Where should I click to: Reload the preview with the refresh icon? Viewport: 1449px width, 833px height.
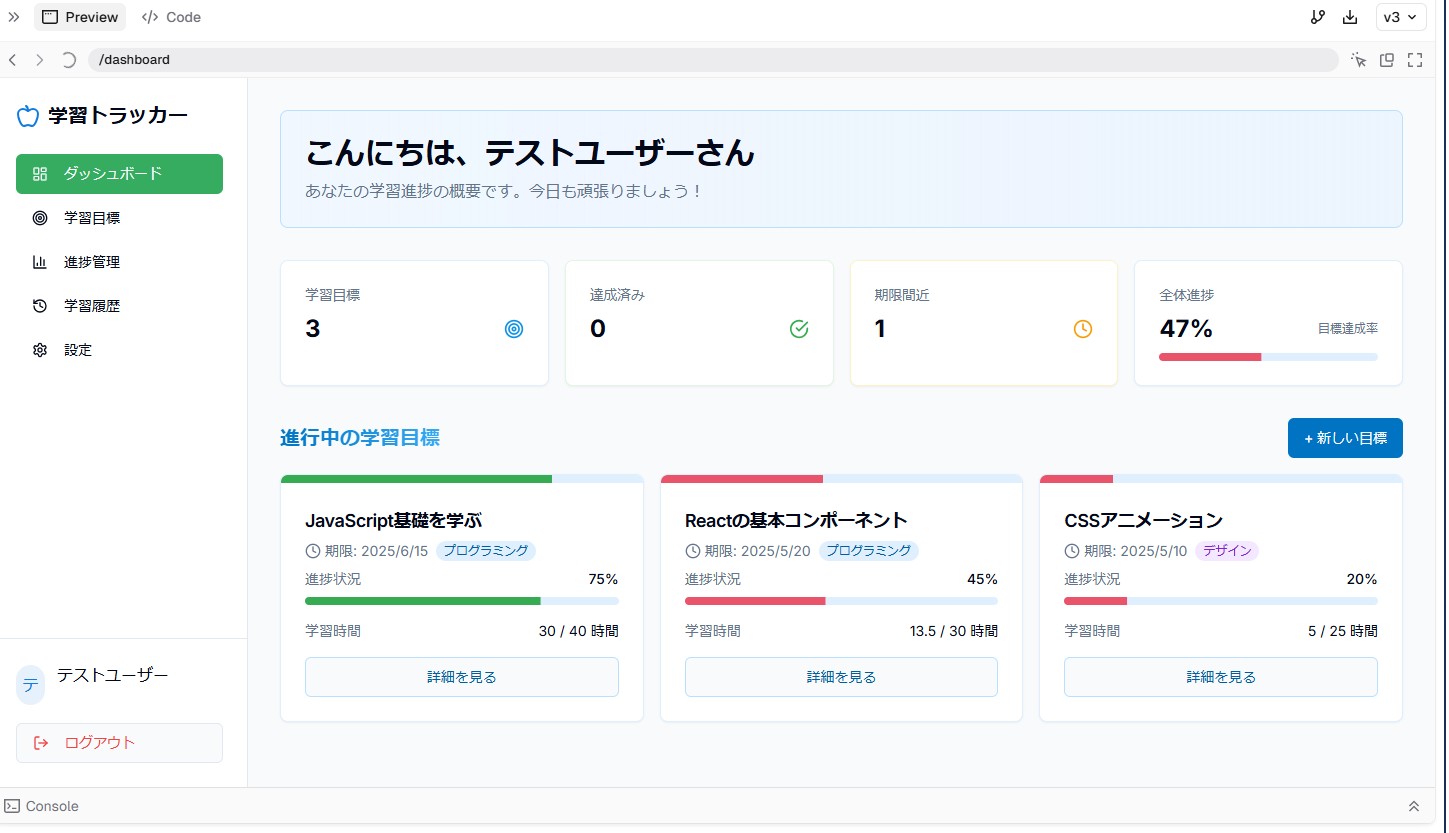point(68,60)
